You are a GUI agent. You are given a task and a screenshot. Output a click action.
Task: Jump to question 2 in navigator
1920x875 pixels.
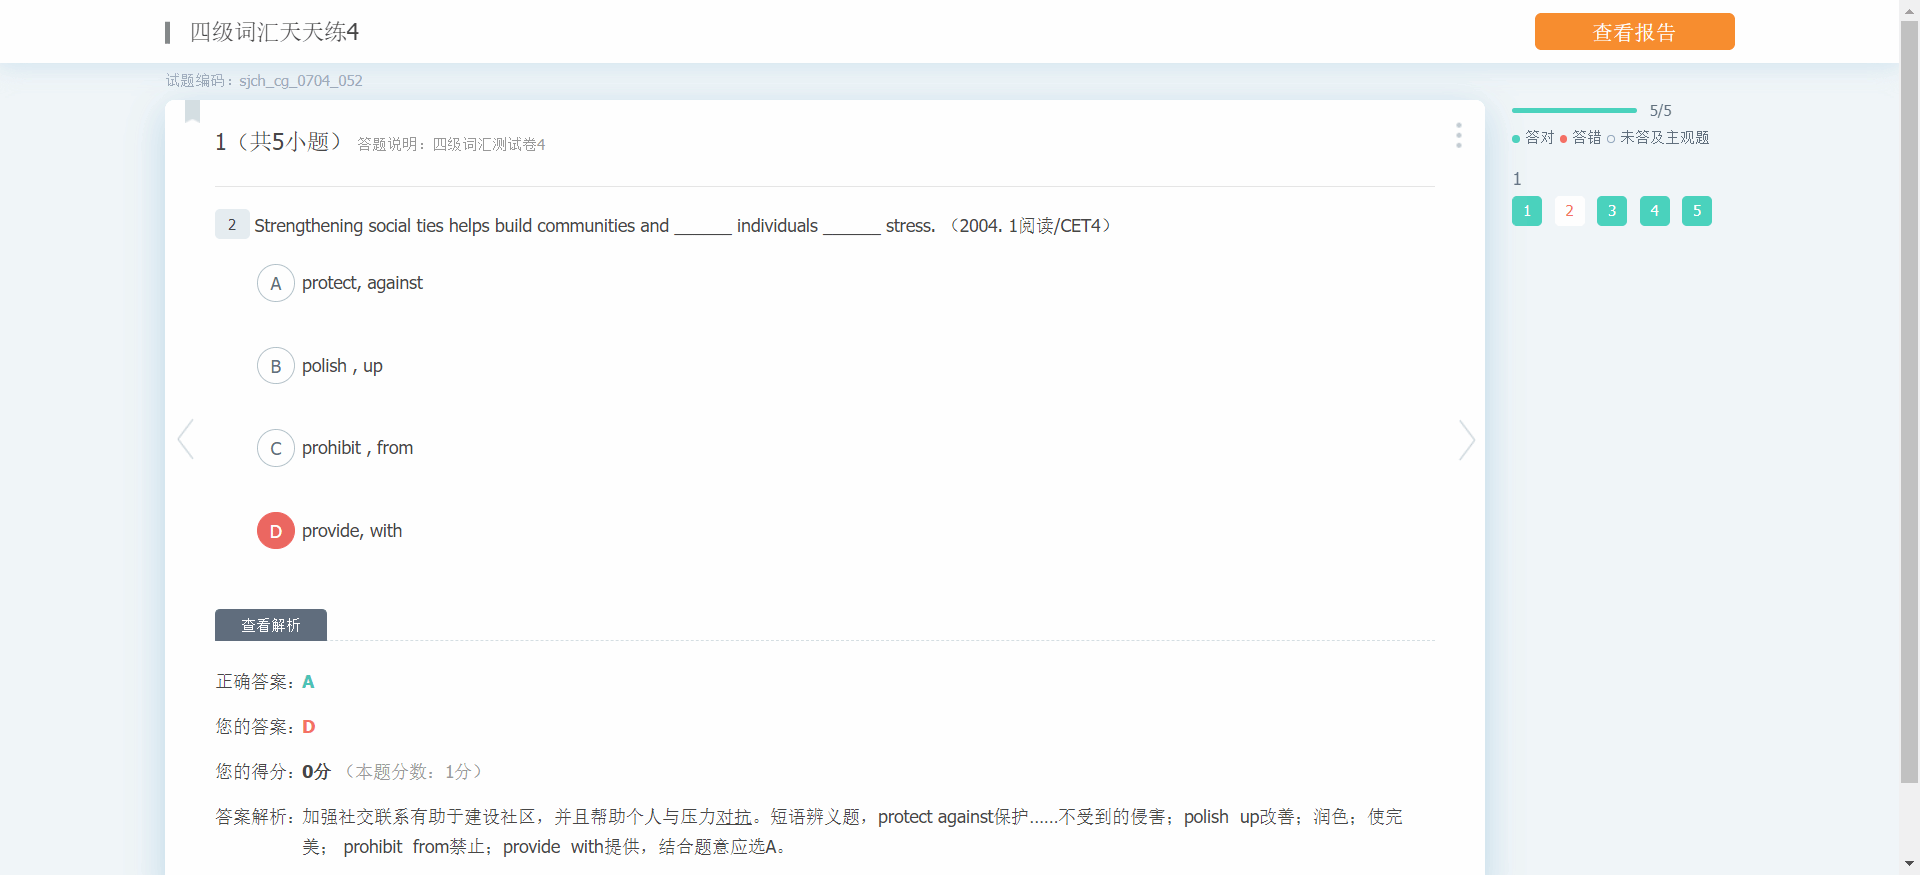[x=1569, y=211]
